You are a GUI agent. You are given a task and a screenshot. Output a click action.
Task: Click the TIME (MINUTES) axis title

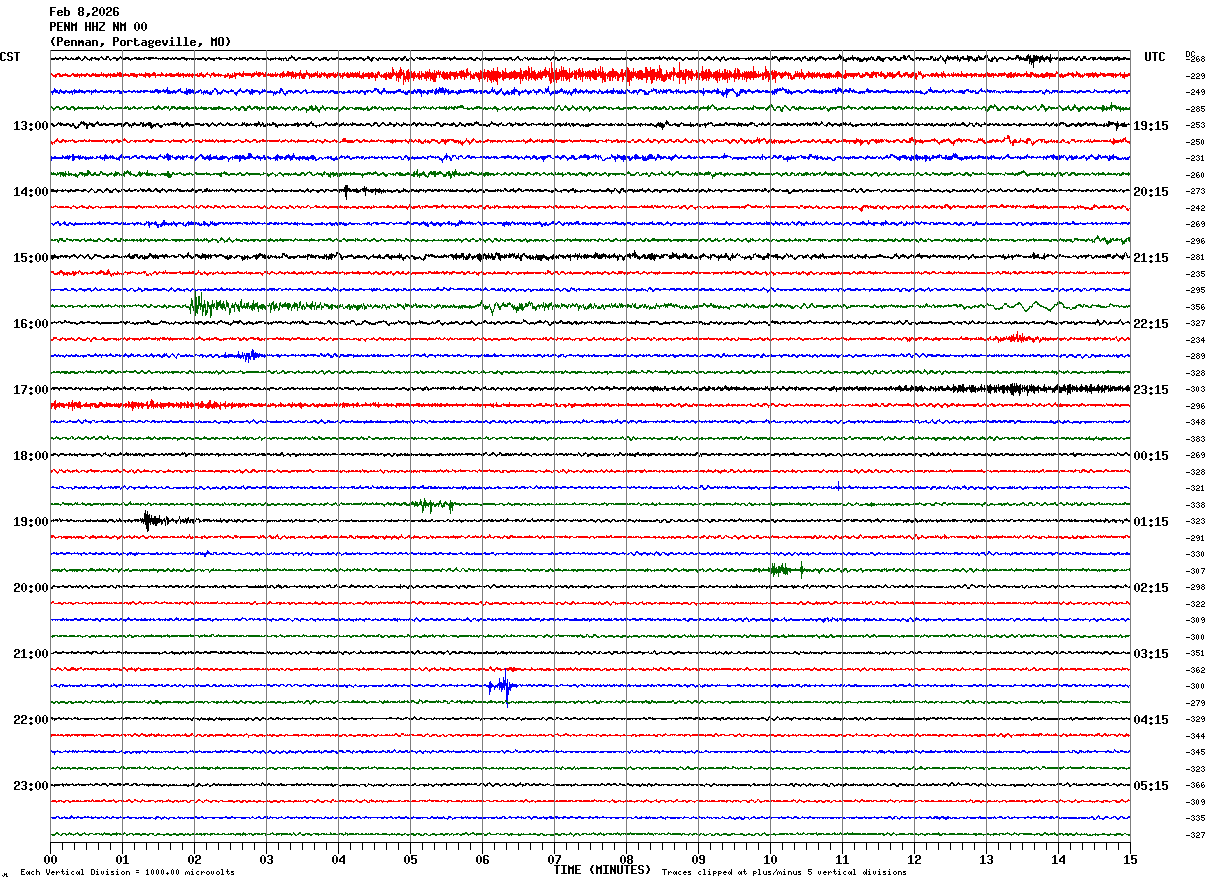602,870
